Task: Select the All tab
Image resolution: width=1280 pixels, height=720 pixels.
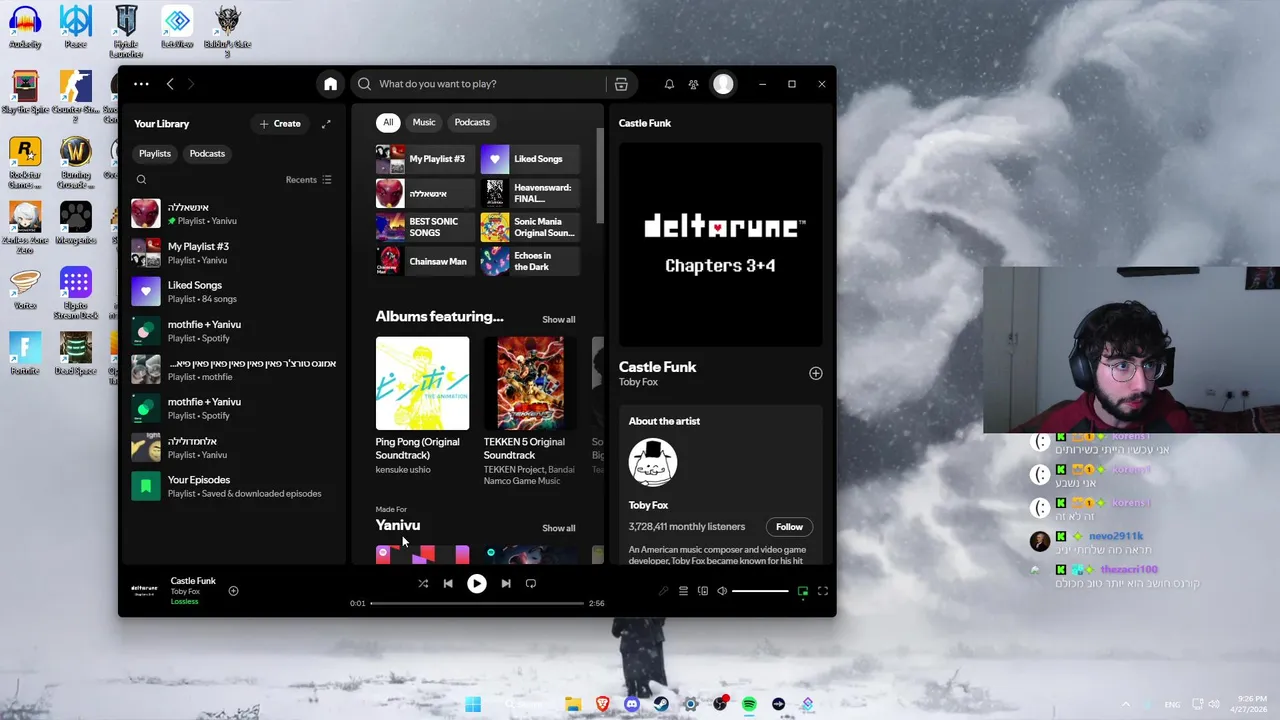Action: tap(388, 122)
